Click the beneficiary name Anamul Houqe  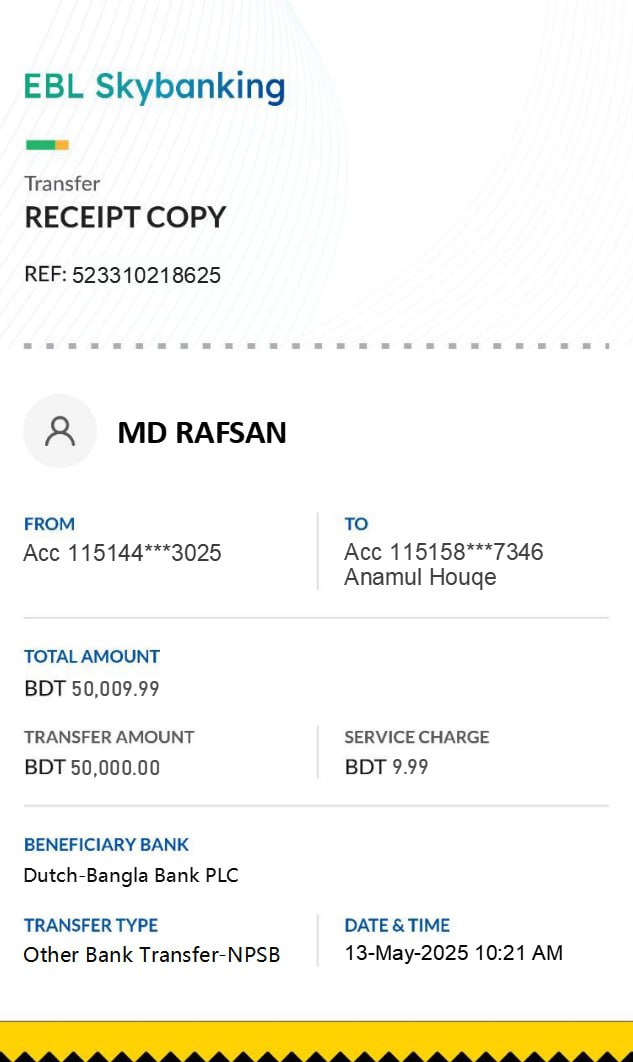(420, 577)
